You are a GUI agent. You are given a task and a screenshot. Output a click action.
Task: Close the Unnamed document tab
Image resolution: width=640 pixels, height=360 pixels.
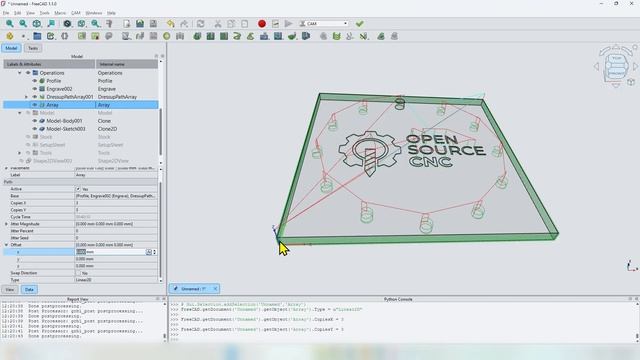click(215, 289)
